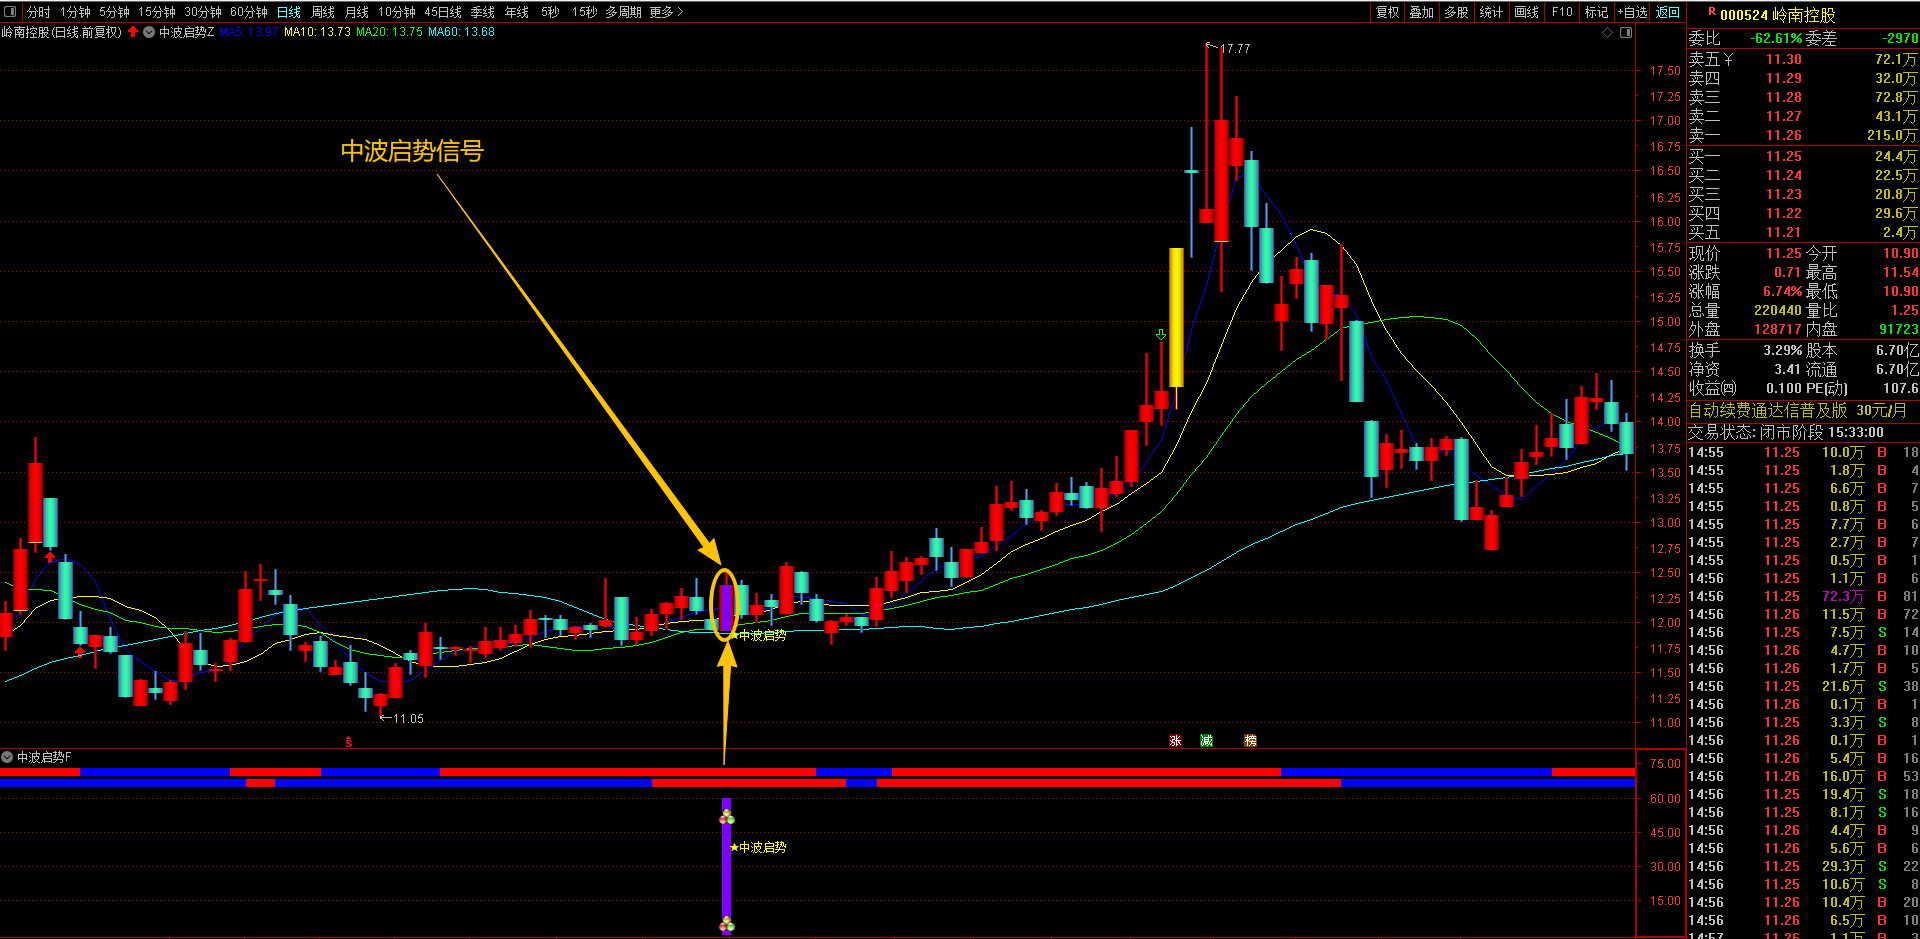Select the 5秒 period tab
1920x939 pixels.
pyautogui.click(x=550, y=12)
